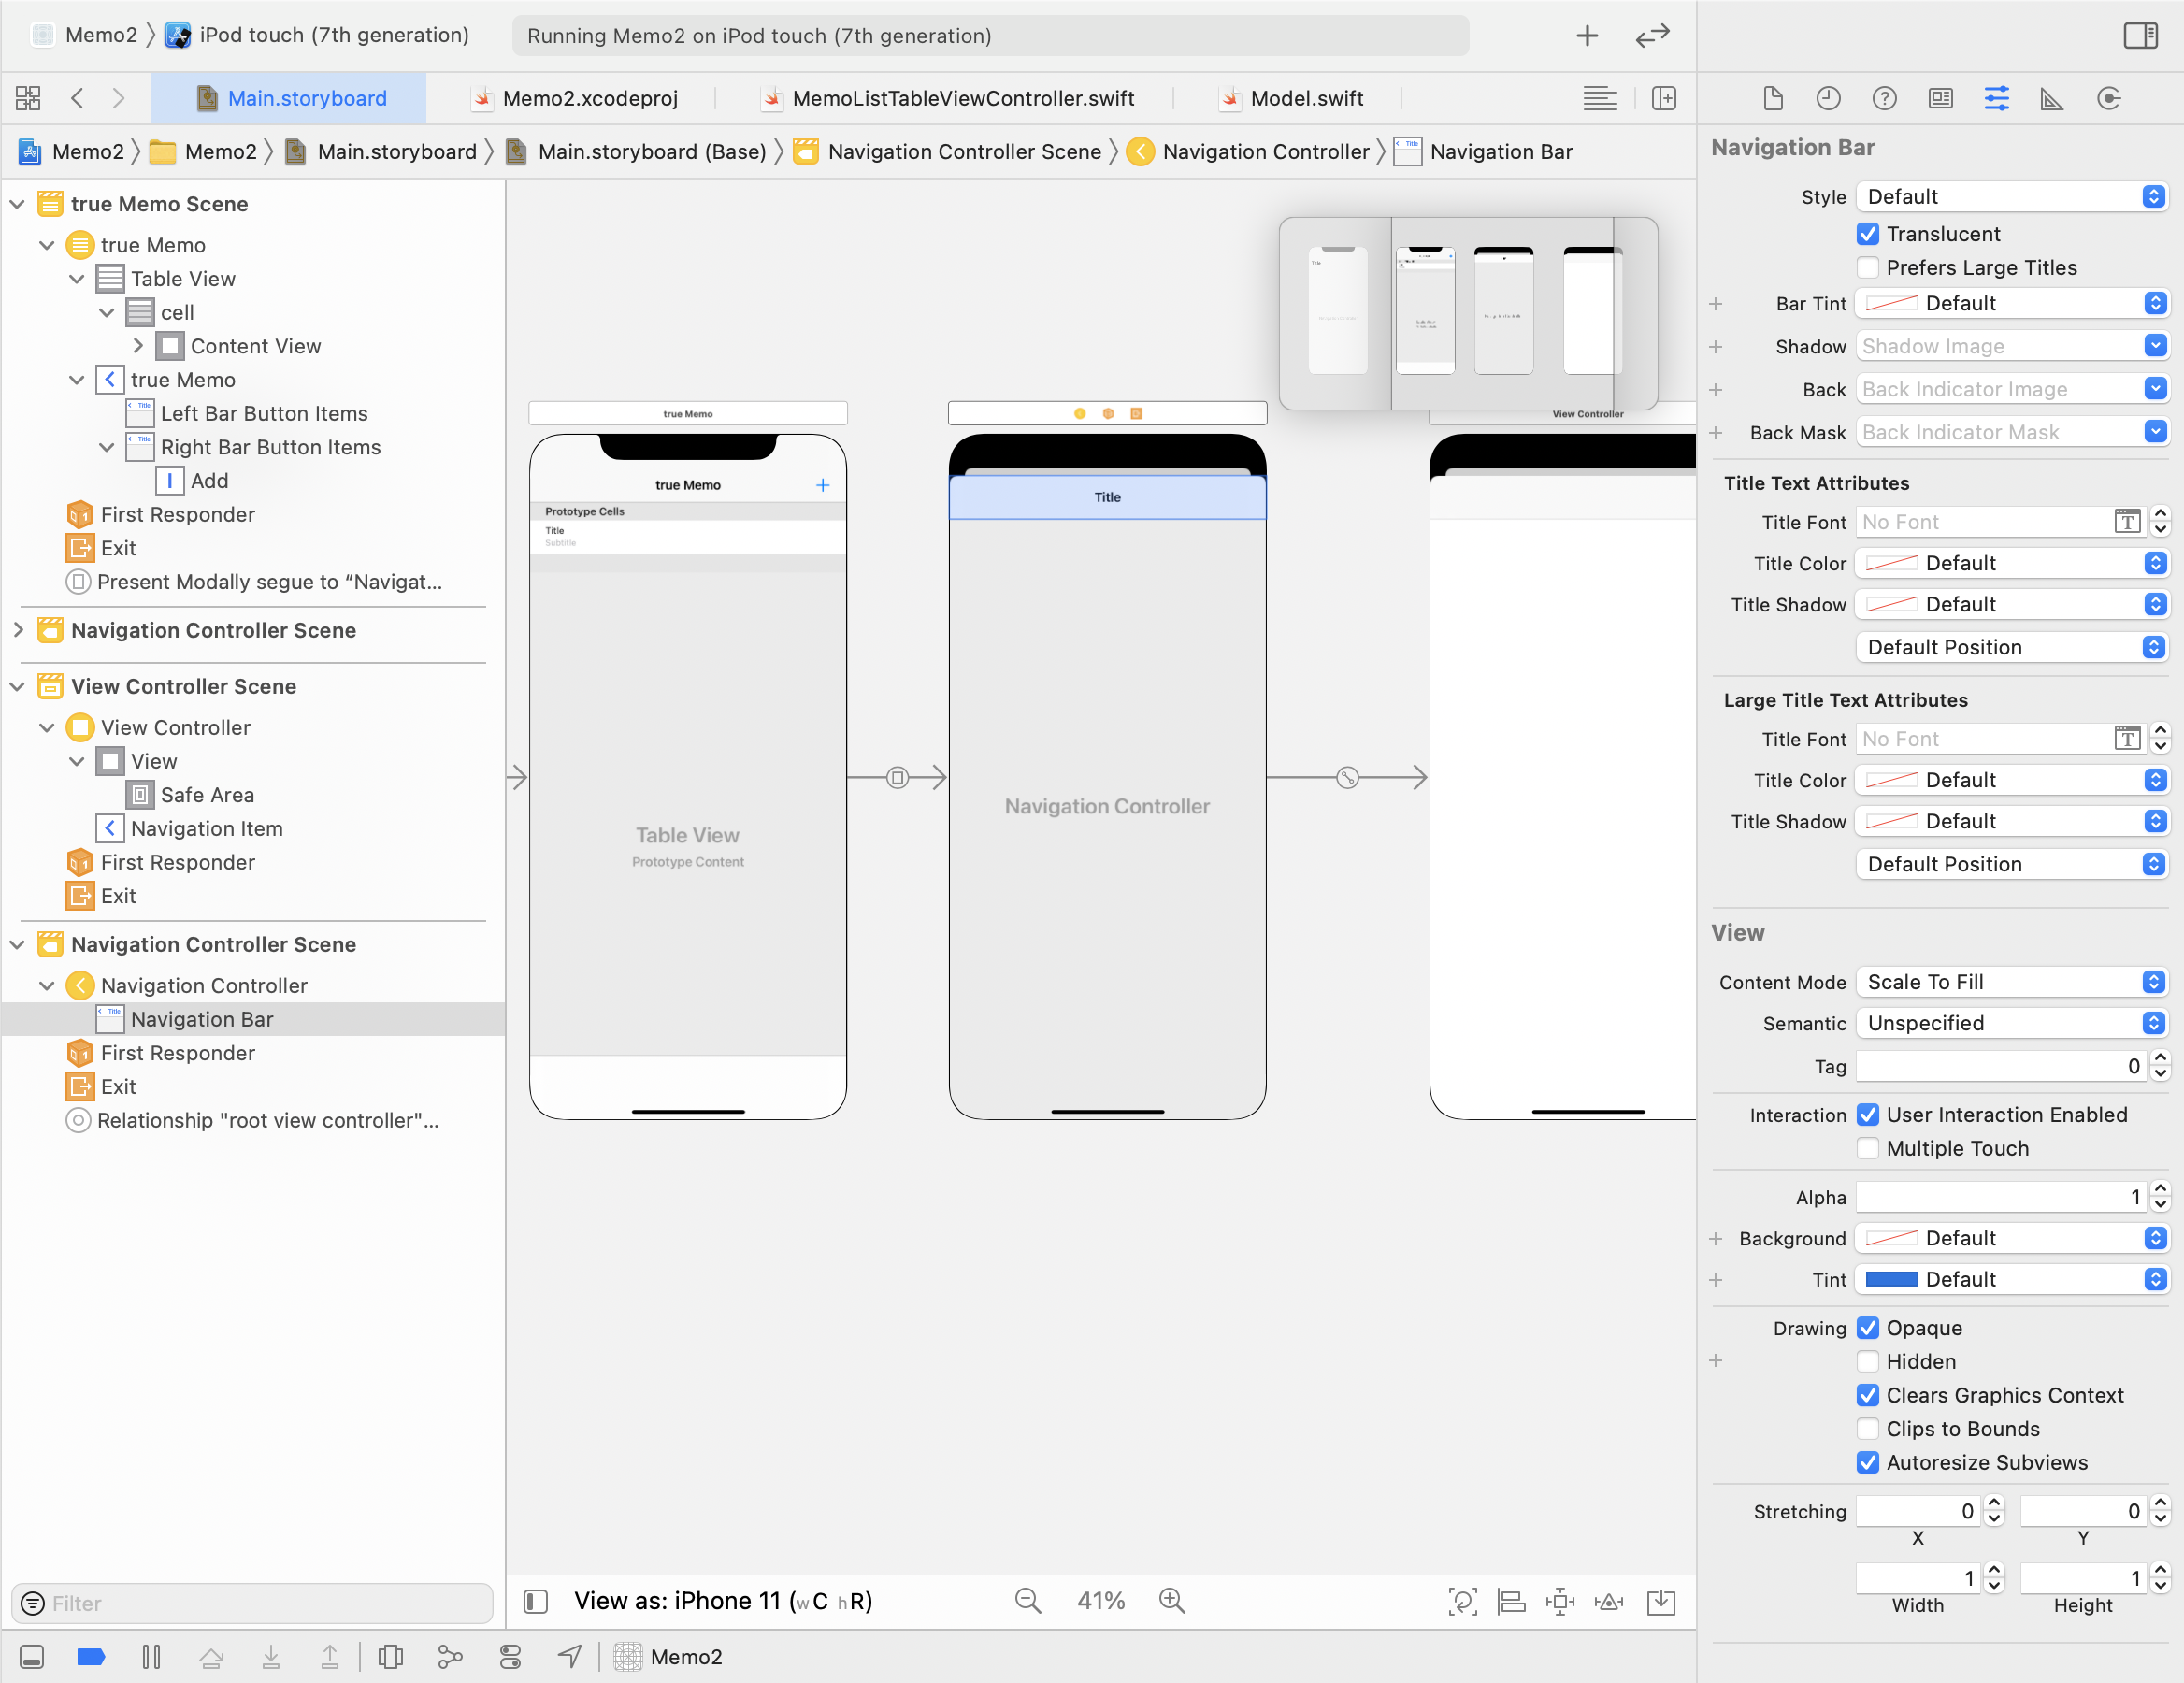
Task: Toggle the document outline button
Action: pyautogui.click(x=536, y=1601)
